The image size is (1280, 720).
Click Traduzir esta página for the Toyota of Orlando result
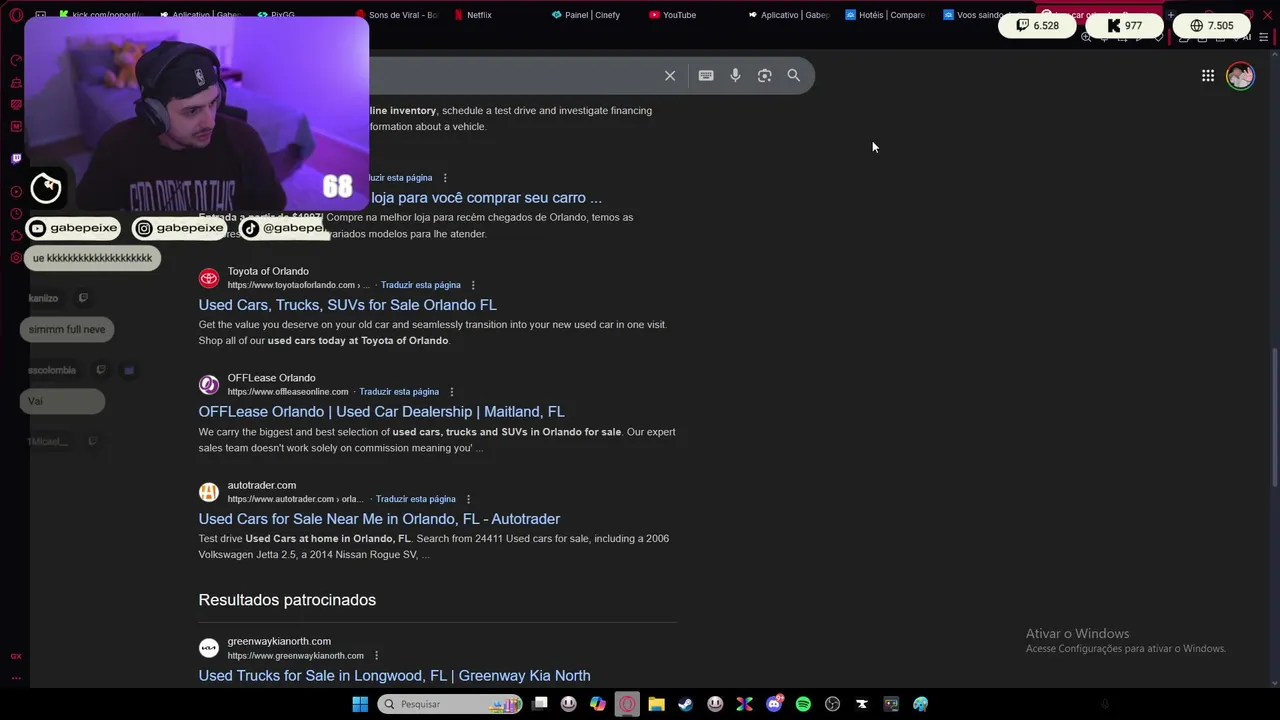coord(421,285)
